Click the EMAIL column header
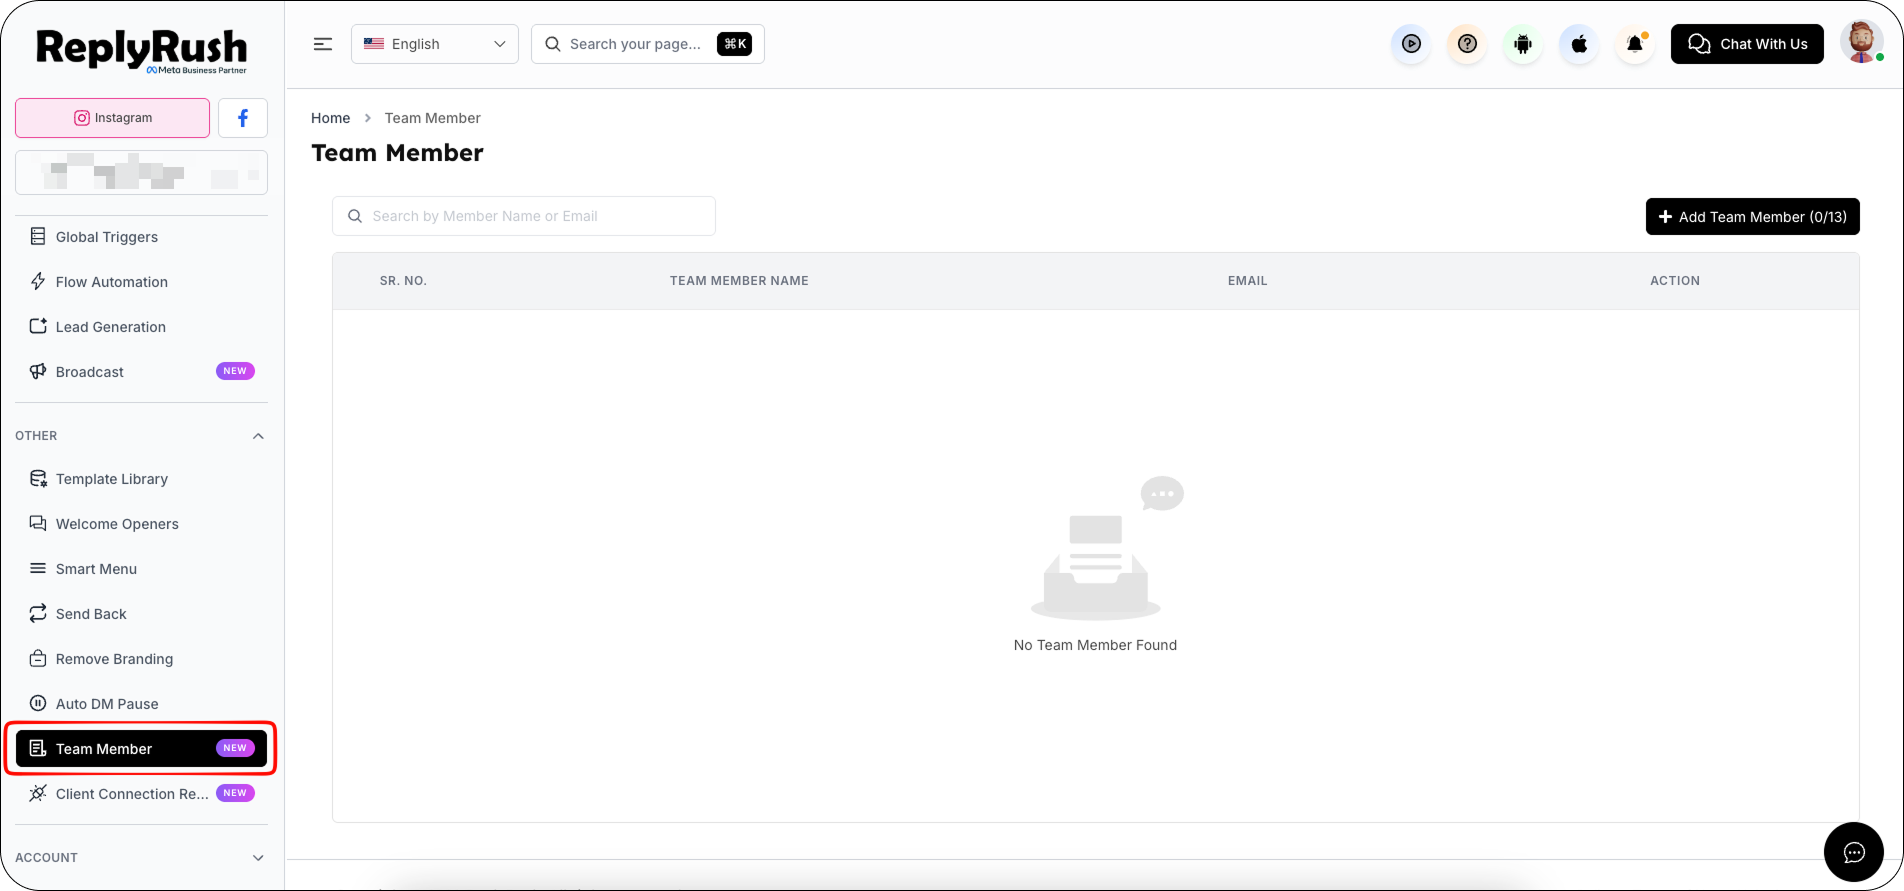 [1248, 281]
